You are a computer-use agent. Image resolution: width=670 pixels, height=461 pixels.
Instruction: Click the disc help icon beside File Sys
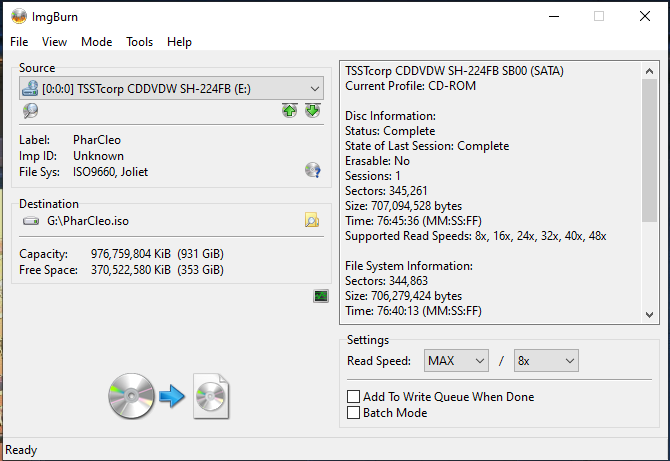click(x=313, y=171)
